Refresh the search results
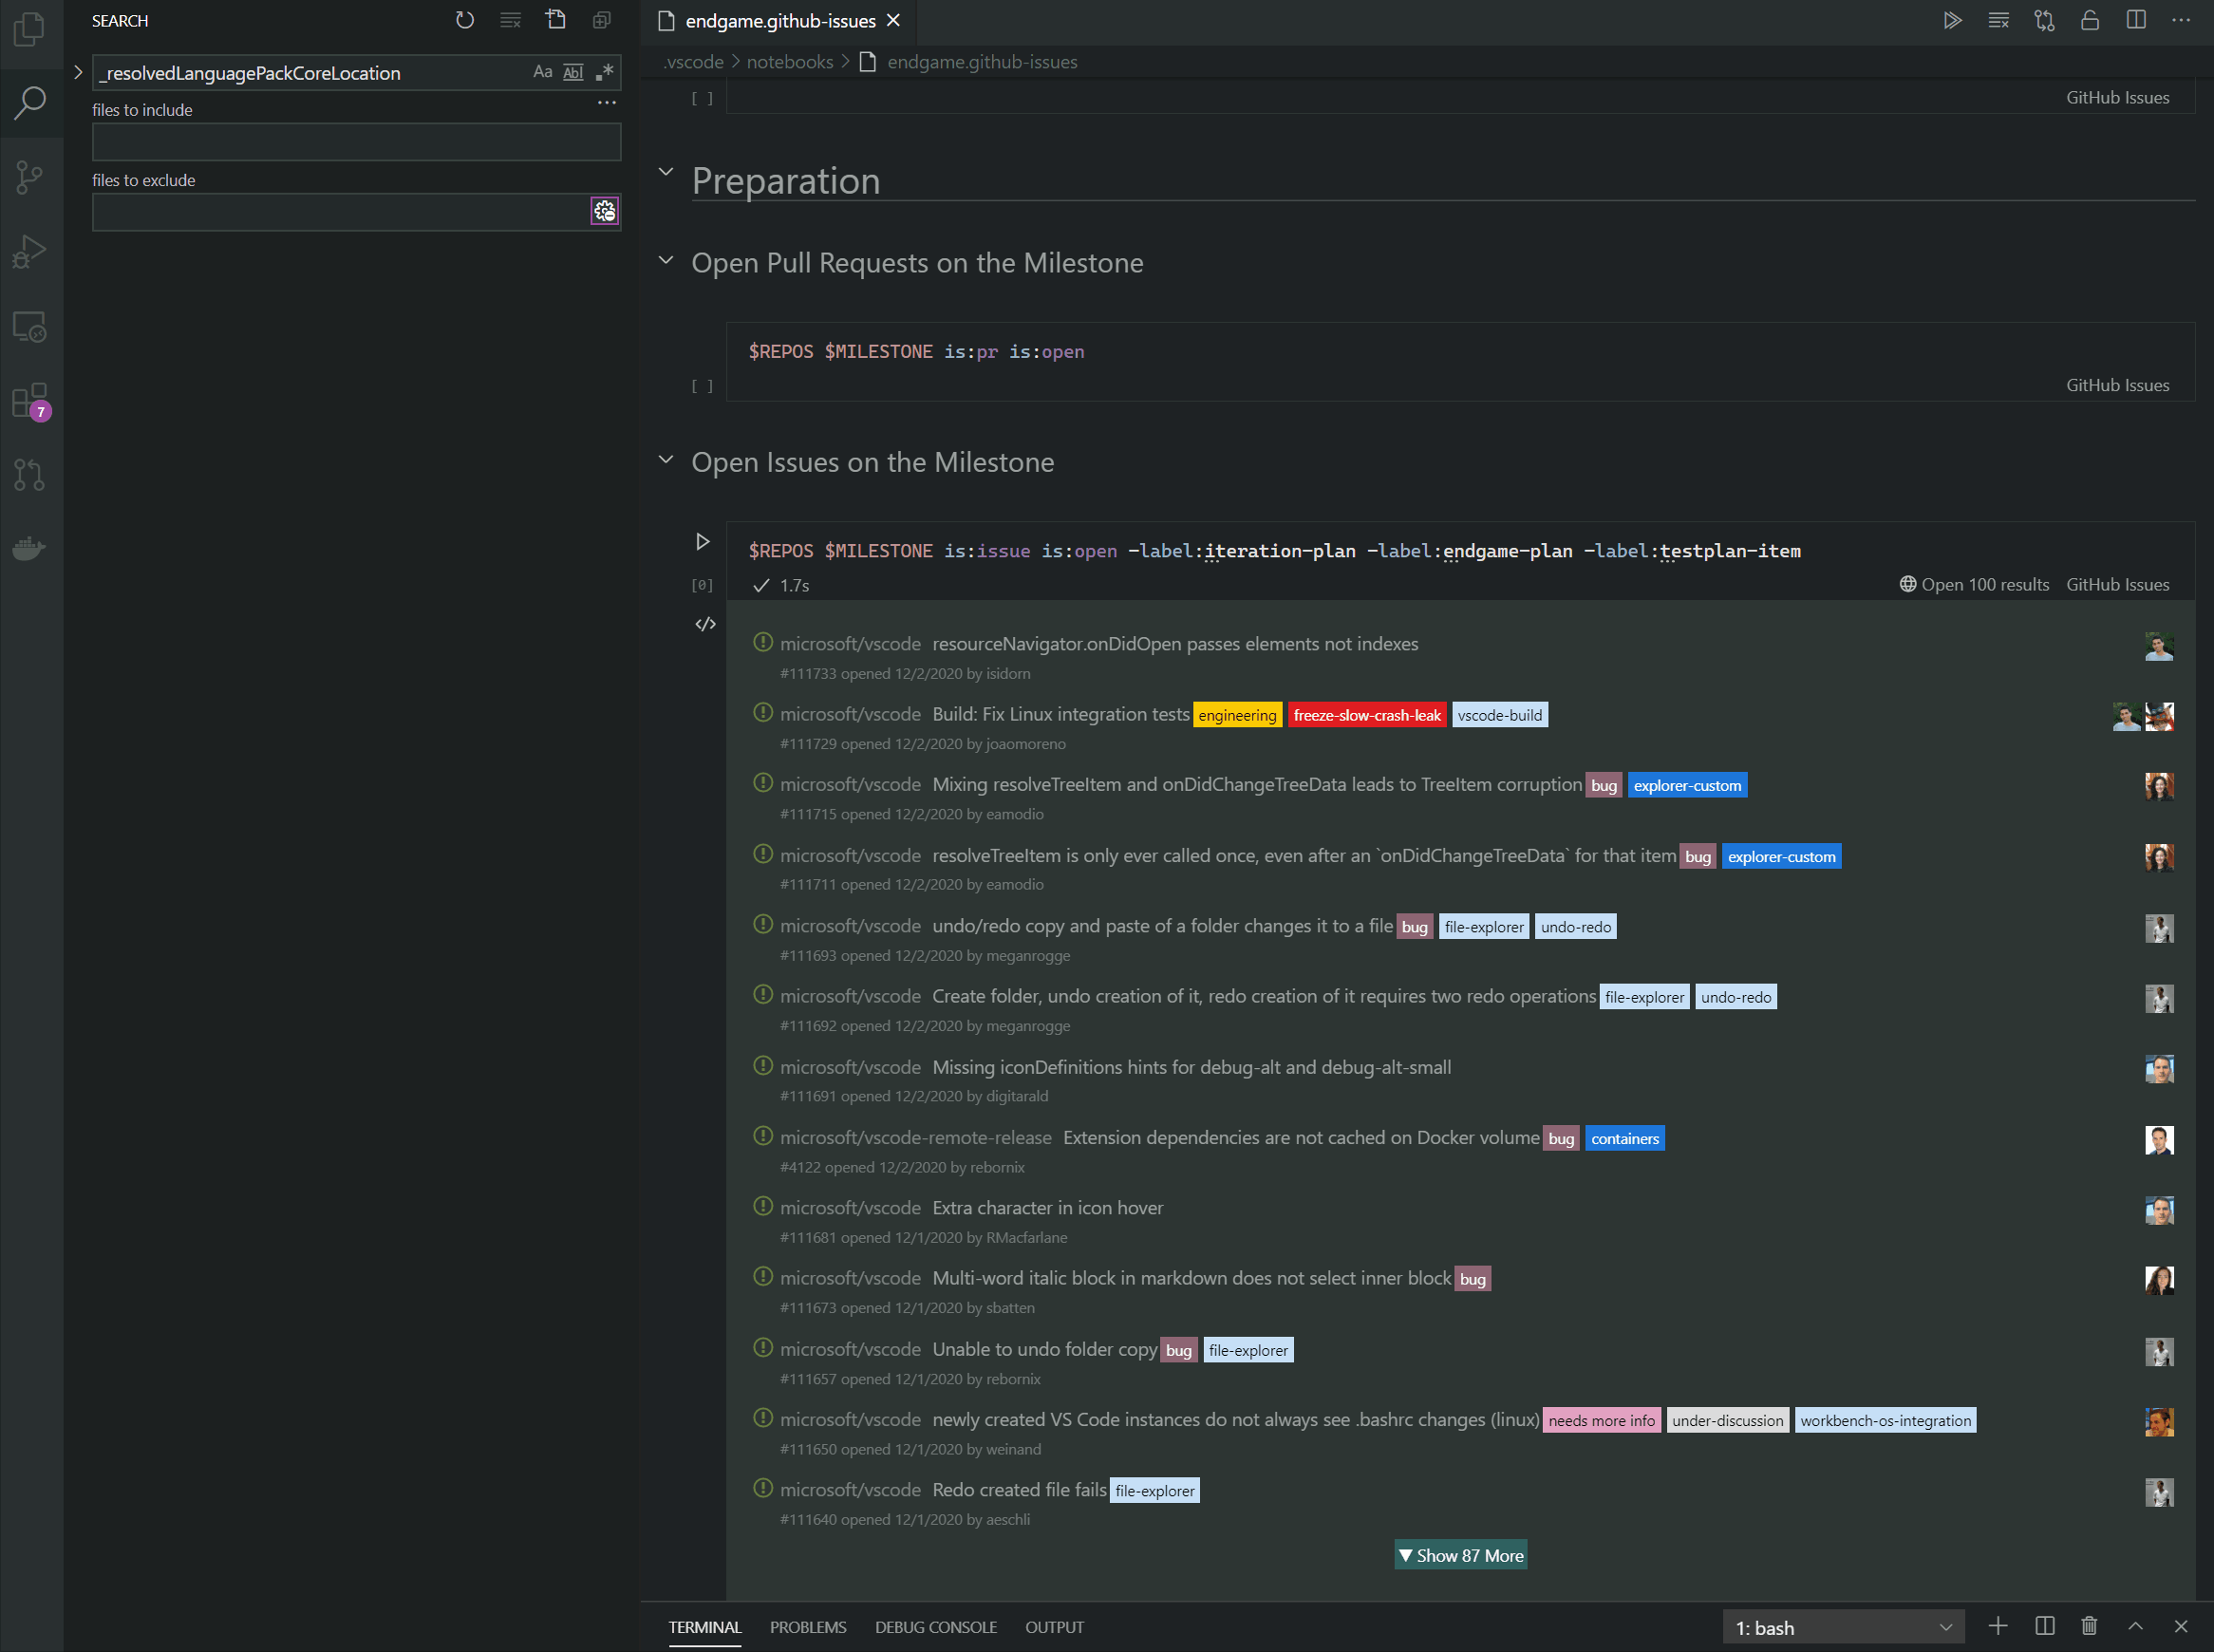 pyautogui.click(x=464, y=20)
